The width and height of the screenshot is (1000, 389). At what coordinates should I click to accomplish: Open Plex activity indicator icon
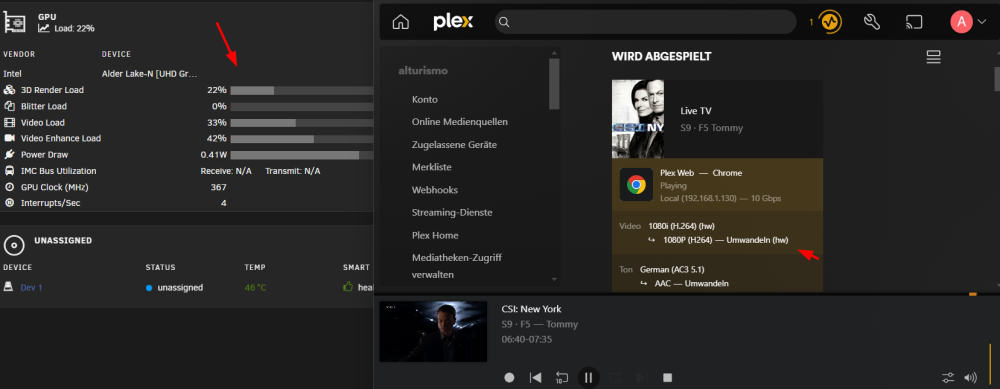coord(830,22)
